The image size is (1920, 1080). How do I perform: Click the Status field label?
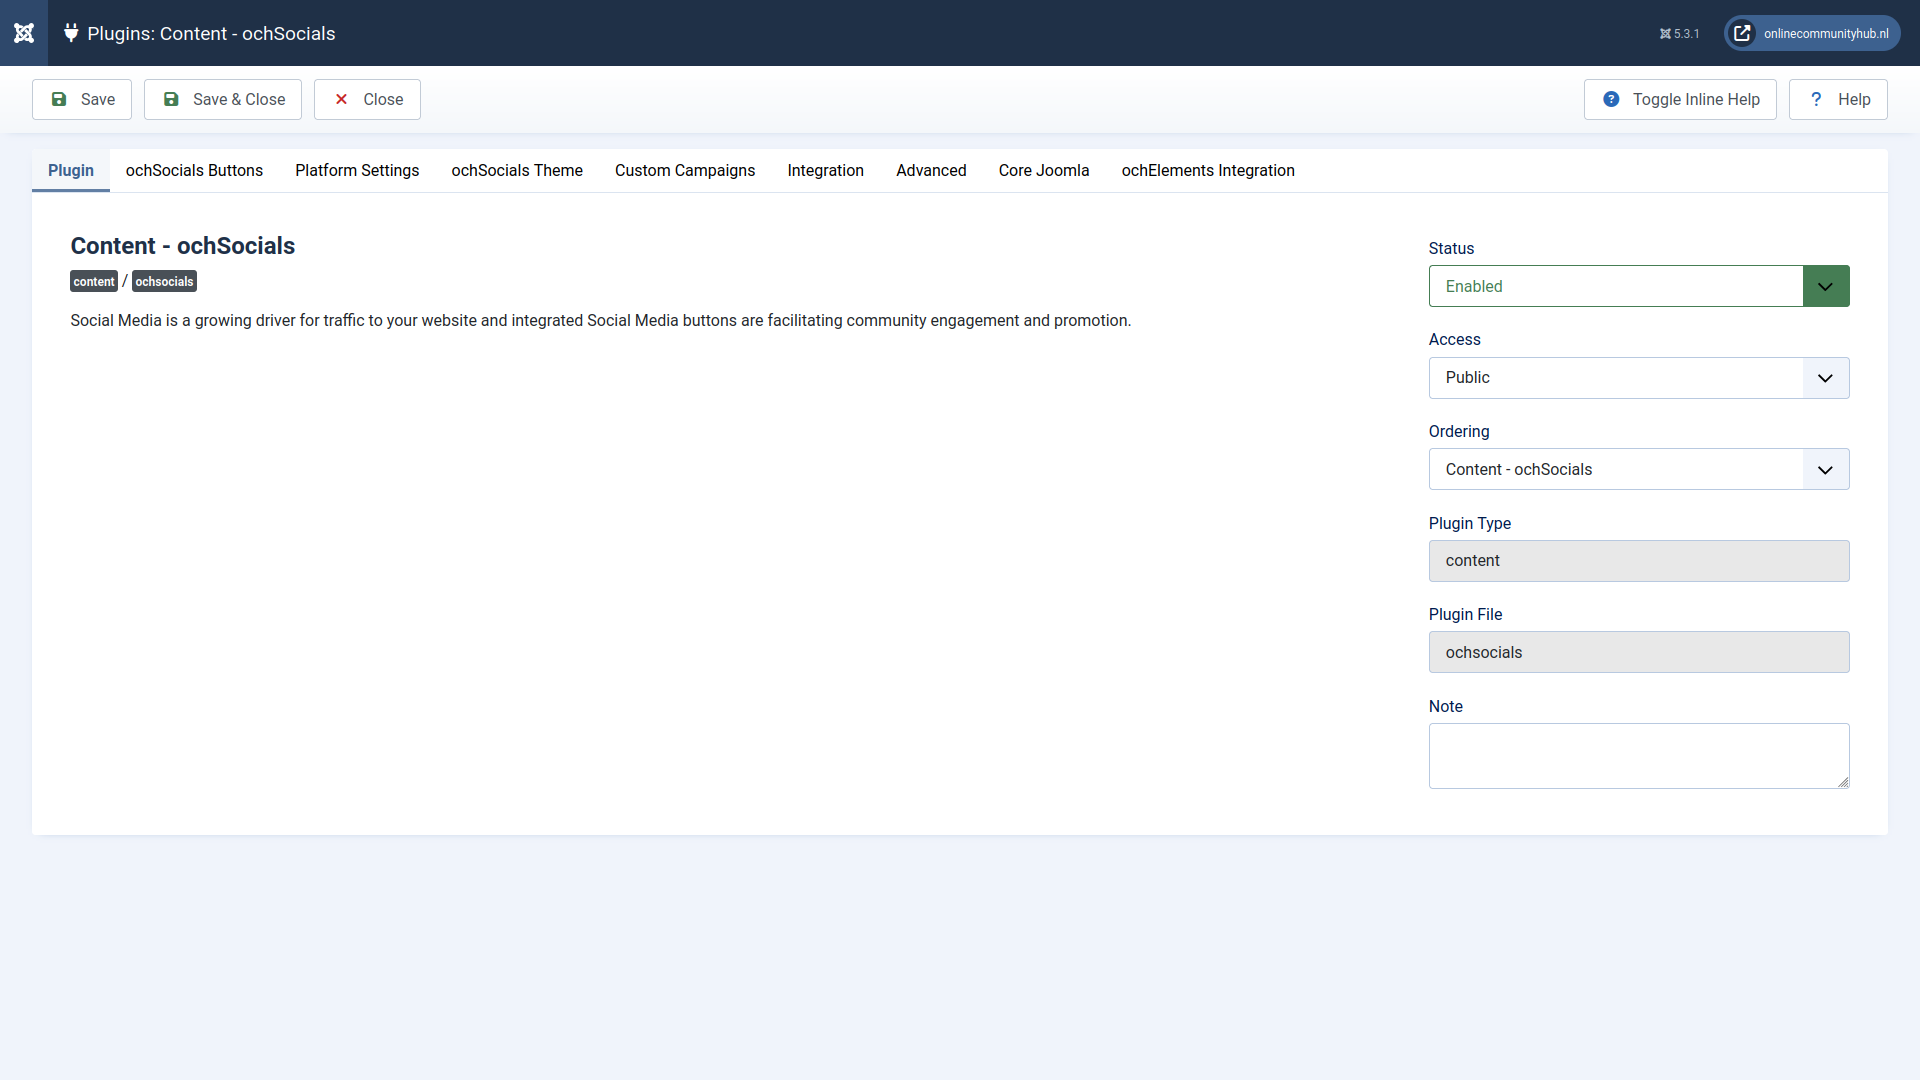[x=1451, y=248]
